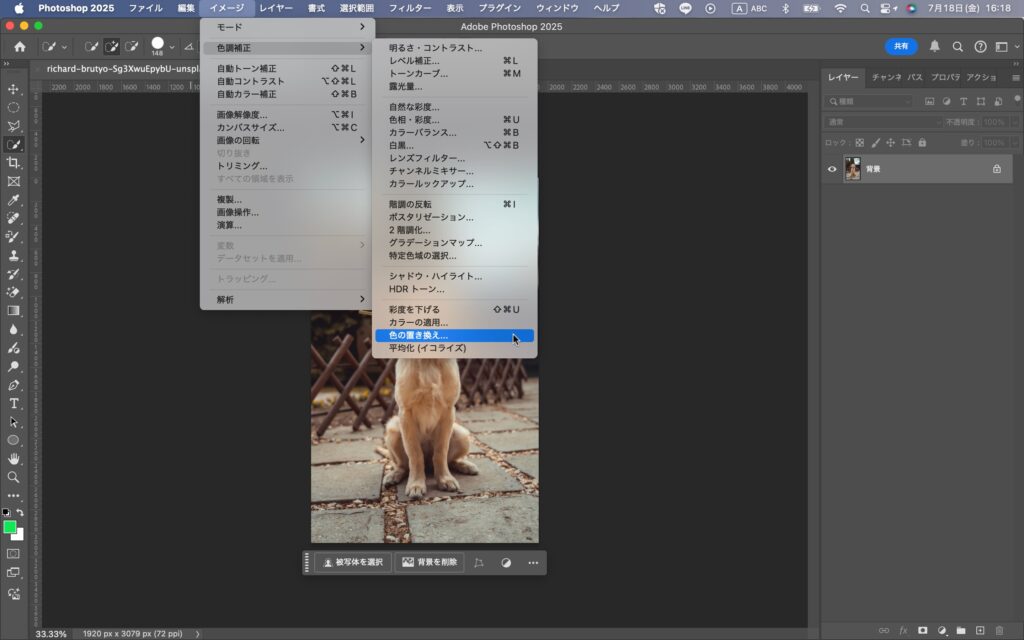
Task: Open Edit Toolbar three-dots menu
Action: 13,496
